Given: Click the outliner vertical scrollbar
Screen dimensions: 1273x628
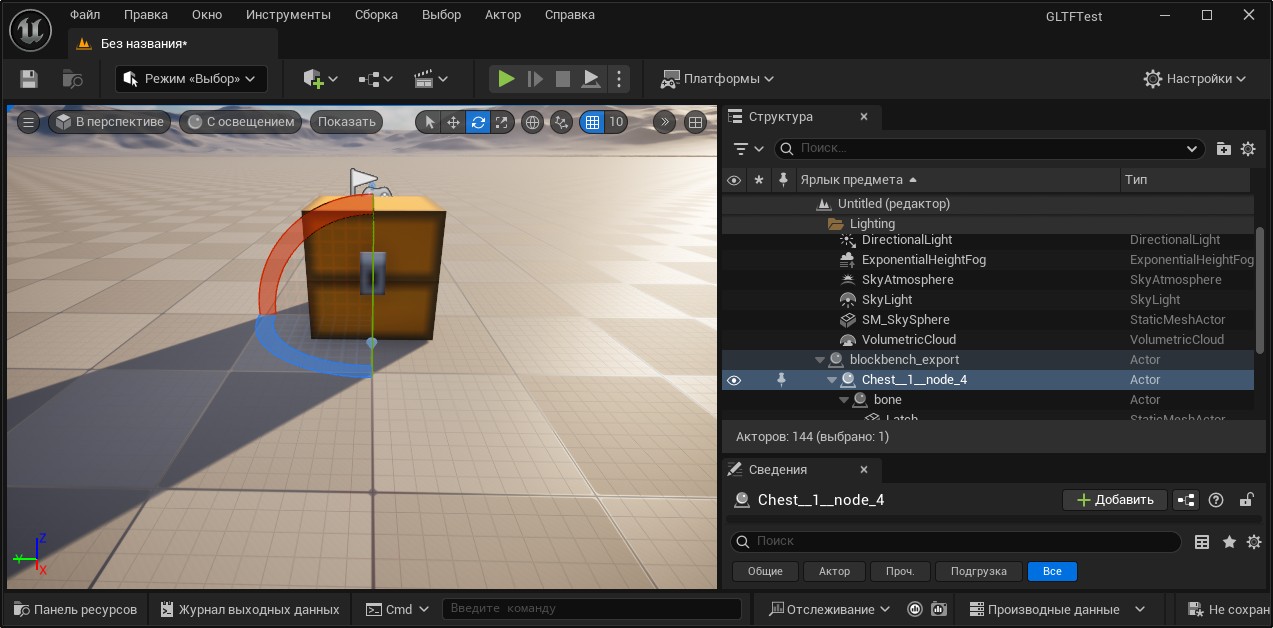Looking at the screenshot, I should click(x=1260, y=290).
